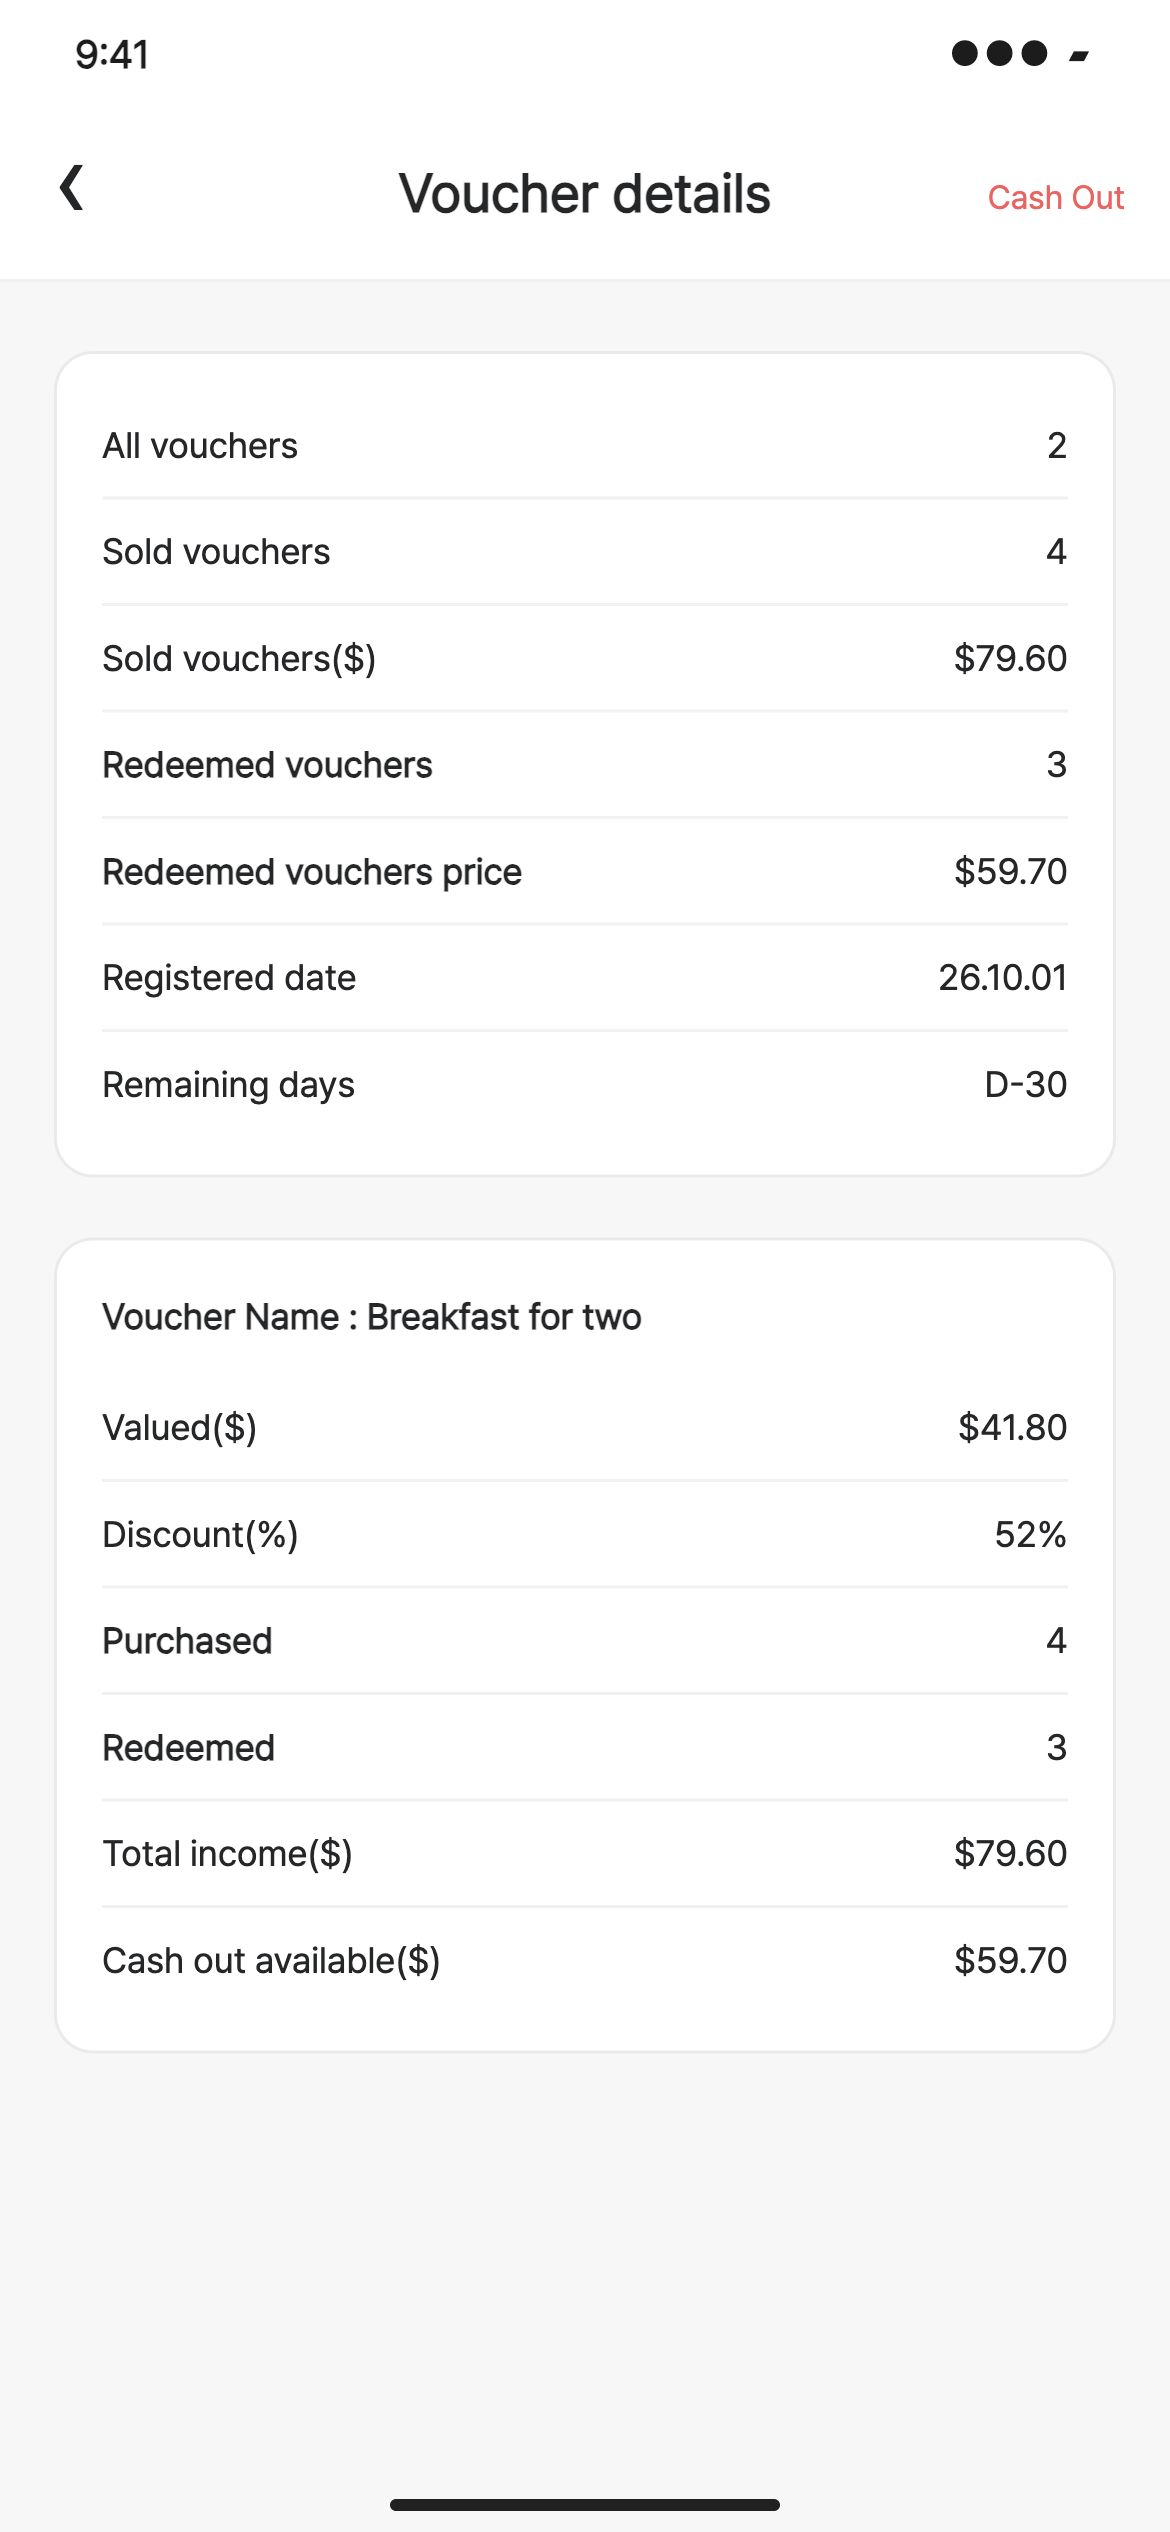Tap the 9:41 clock in status bar
Image resolution: width=1170 pixels, height=2532 pixels.
point(112,55)
